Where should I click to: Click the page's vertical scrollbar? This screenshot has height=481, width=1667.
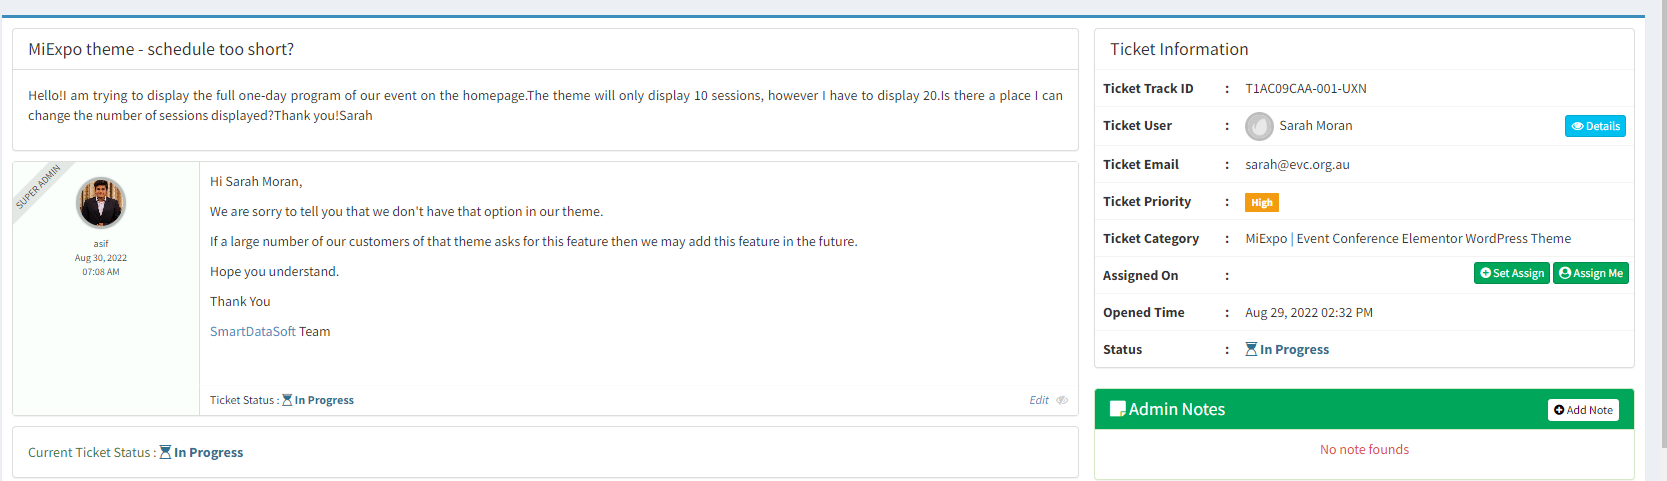[1656, 240]
